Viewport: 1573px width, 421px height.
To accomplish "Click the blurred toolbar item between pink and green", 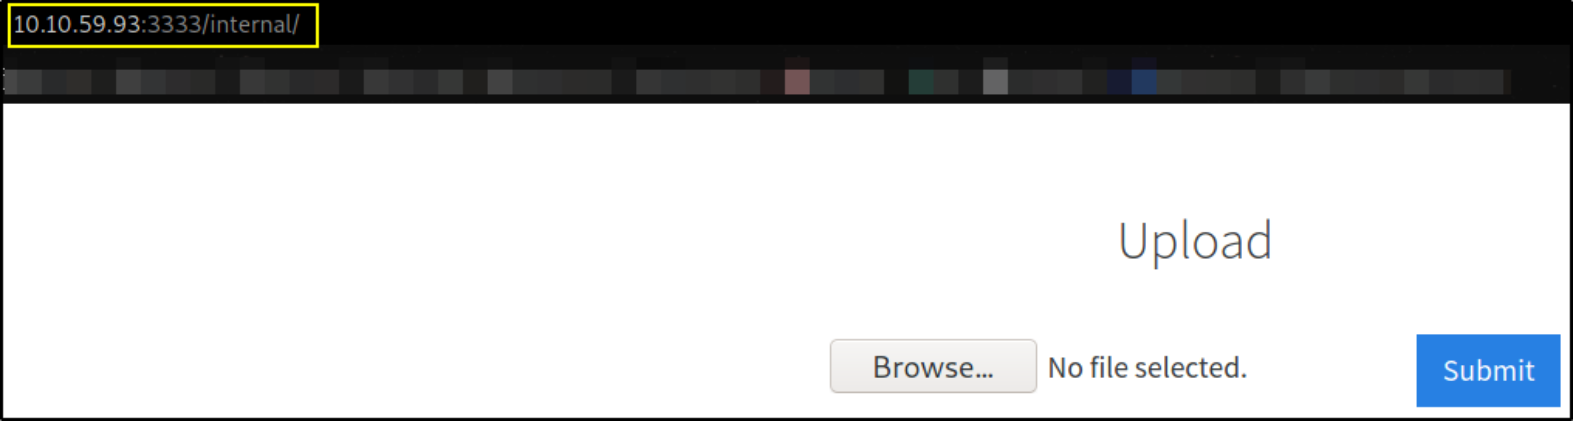I will [x=847, y=81].
